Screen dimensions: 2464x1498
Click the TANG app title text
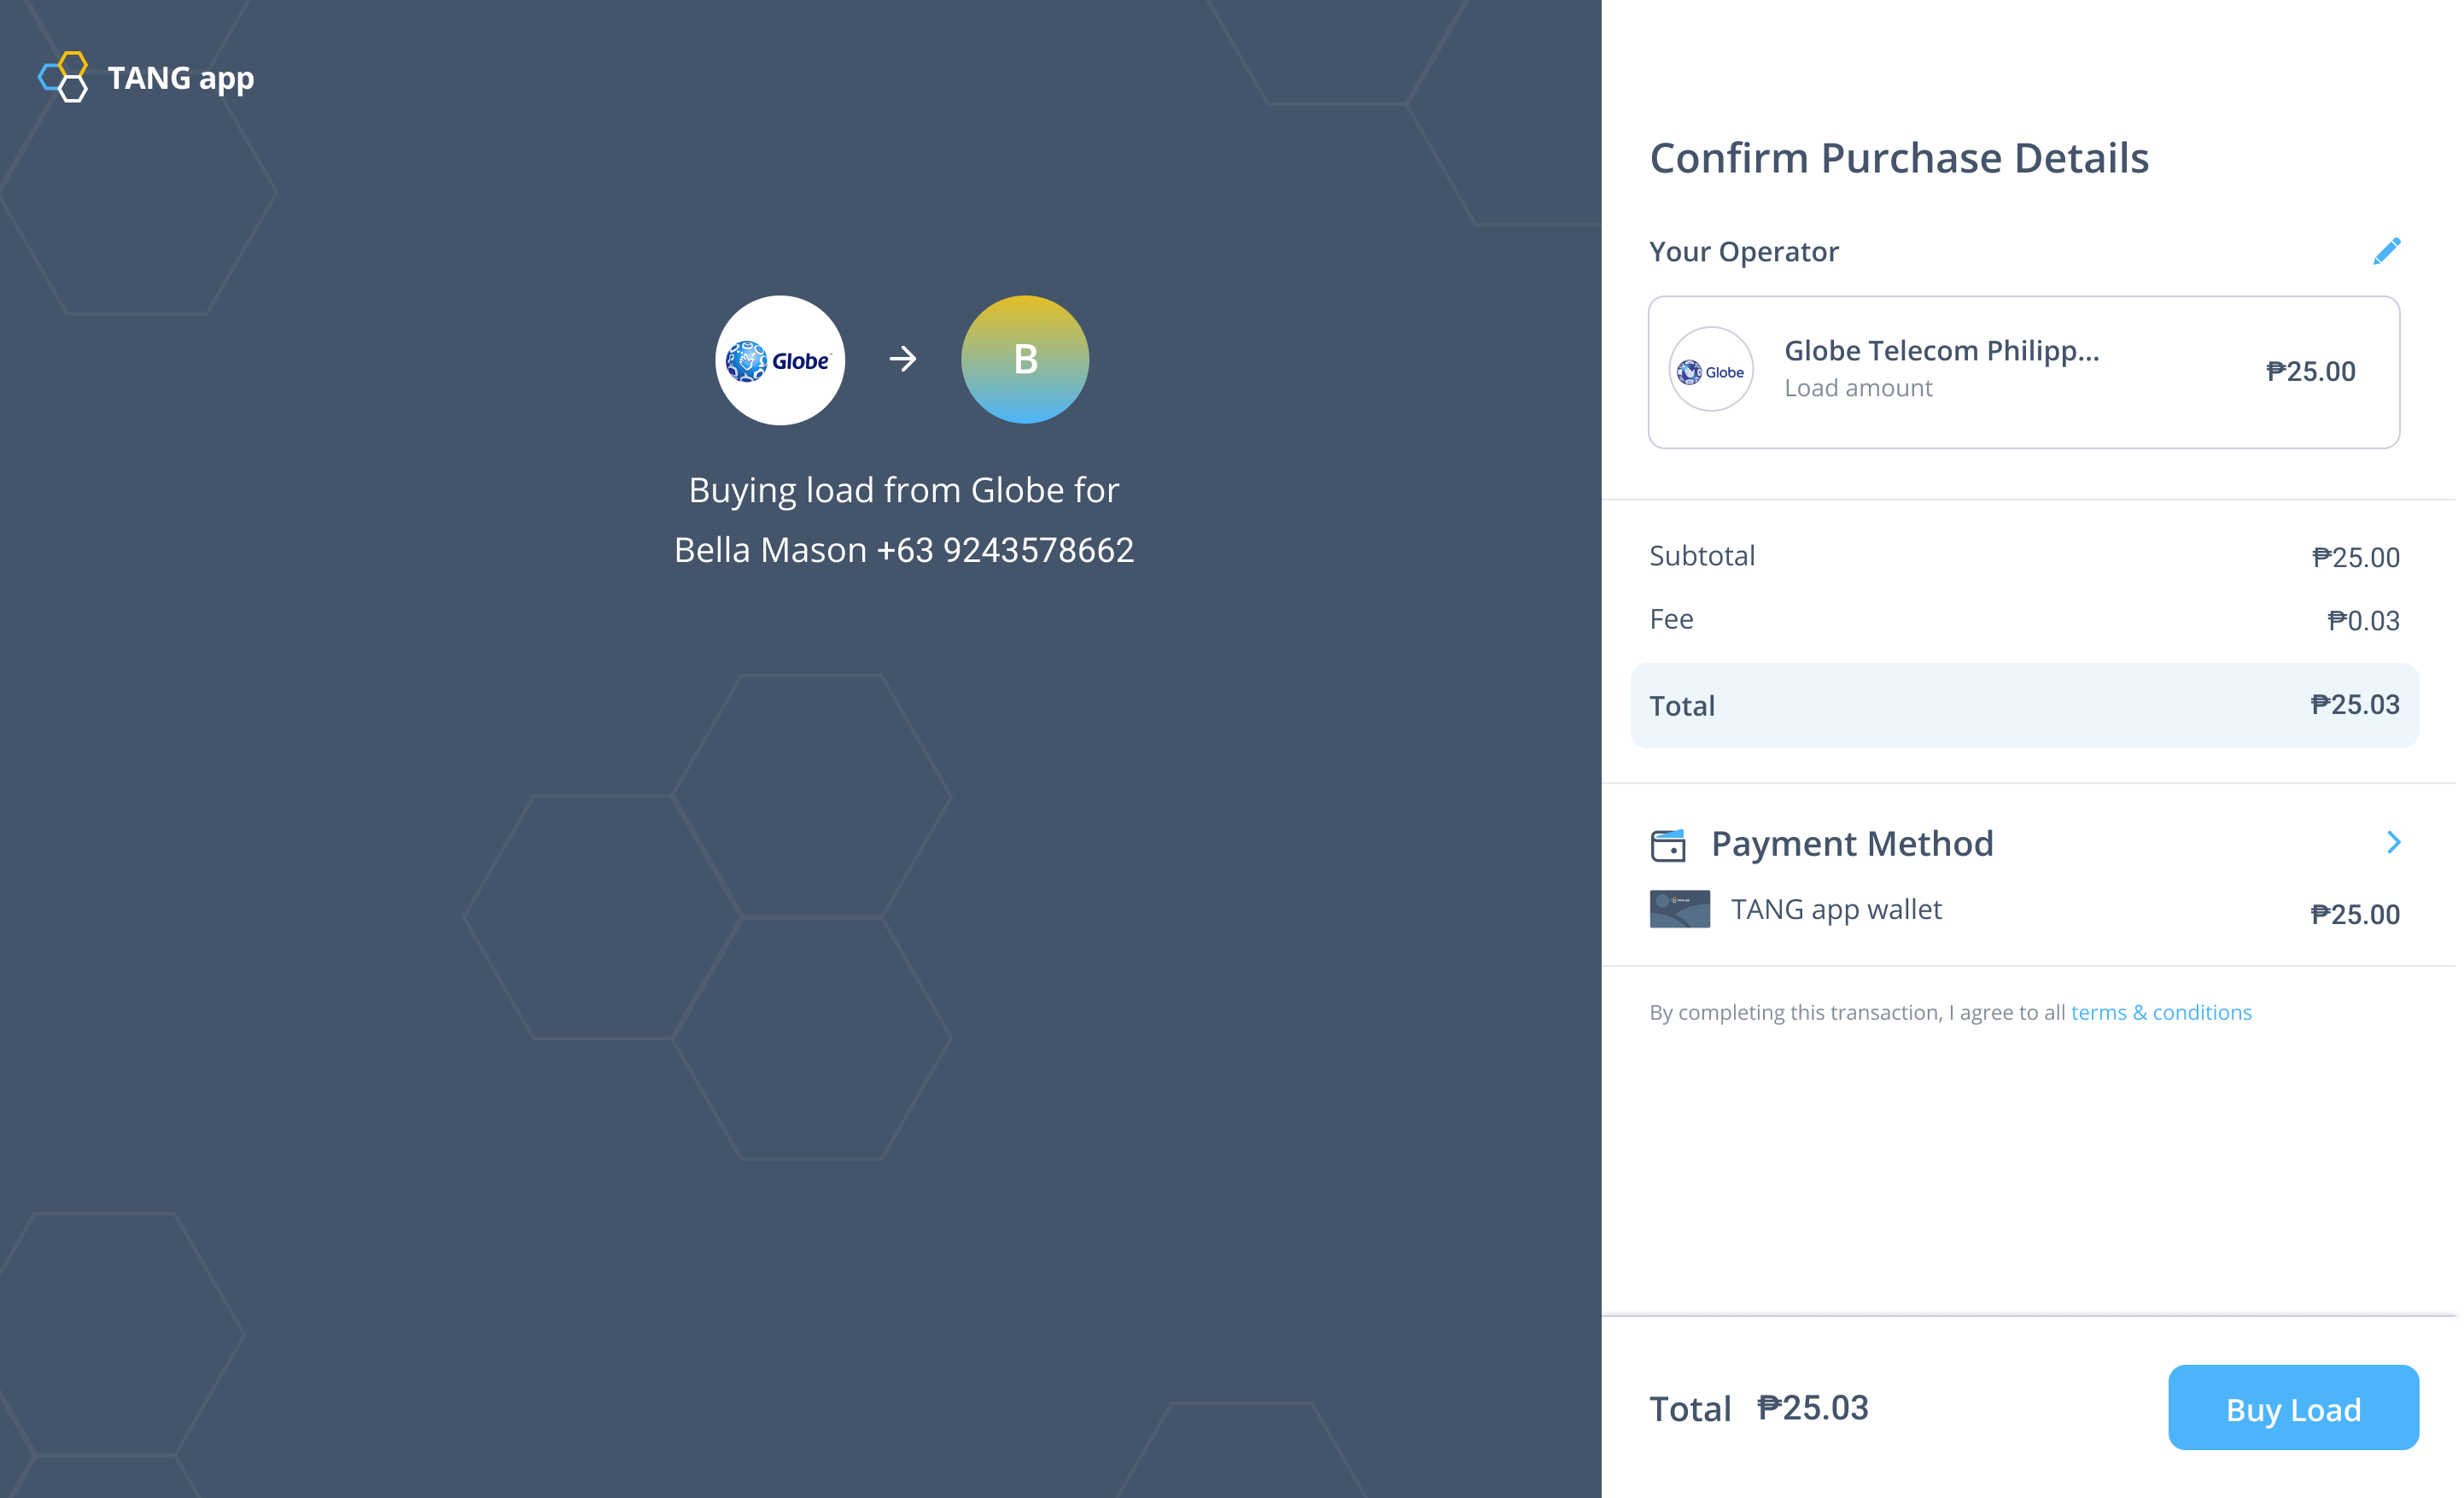181,78
